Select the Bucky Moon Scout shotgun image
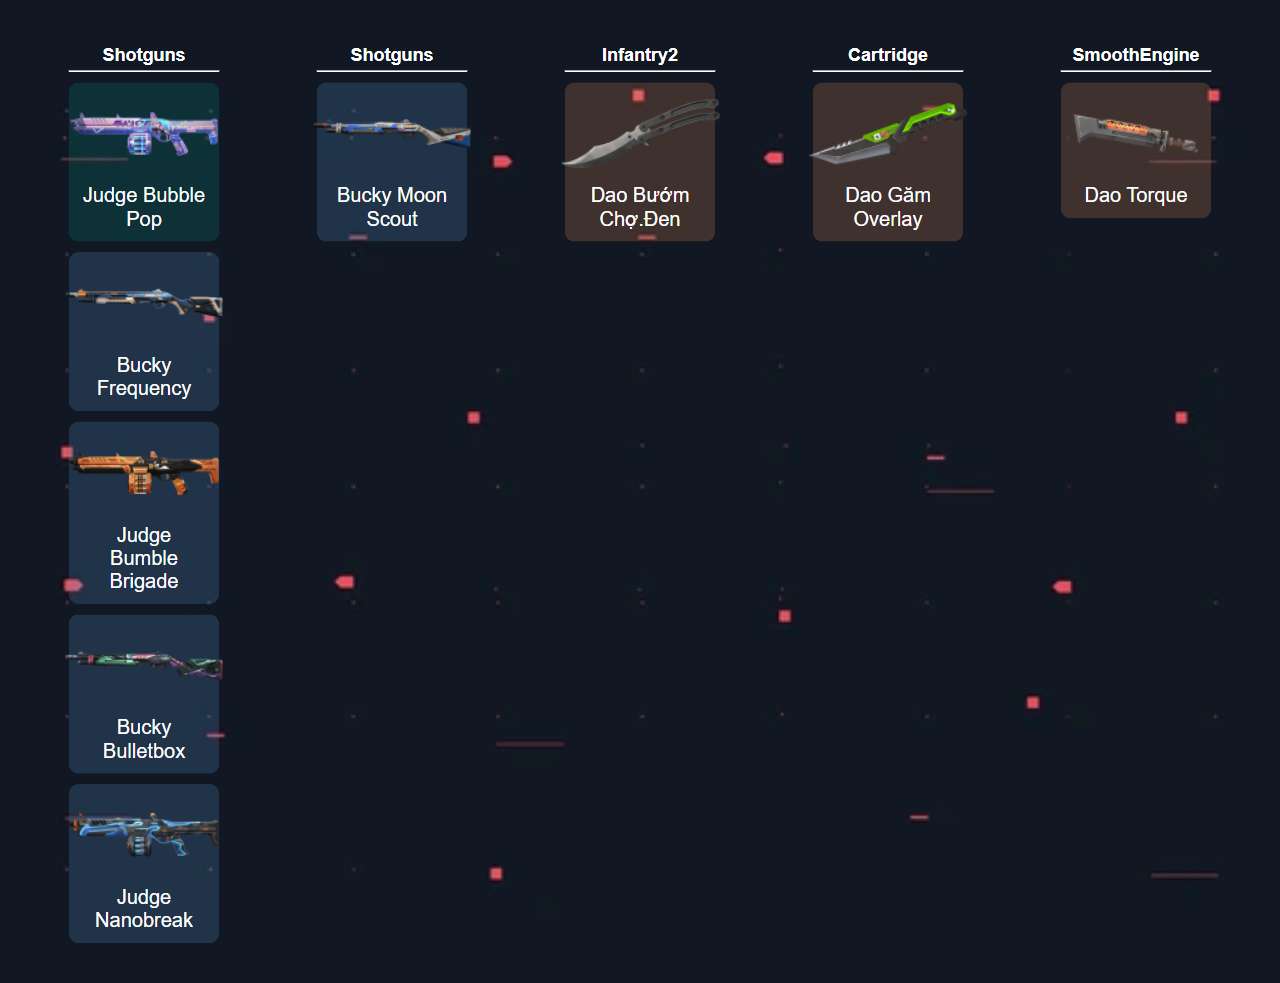 click(x=391, y=132)
